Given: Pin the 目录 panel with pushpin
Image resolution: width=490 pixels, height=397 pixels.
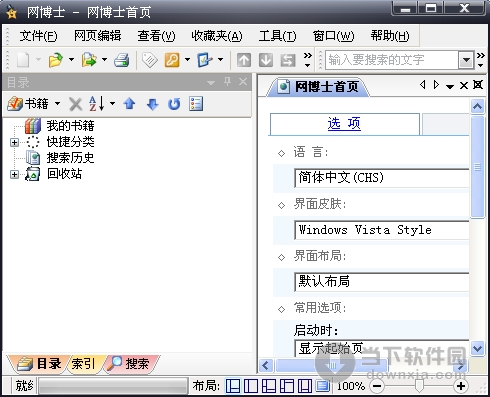Looking at the screenshot, I should click(x=227, y=82).
